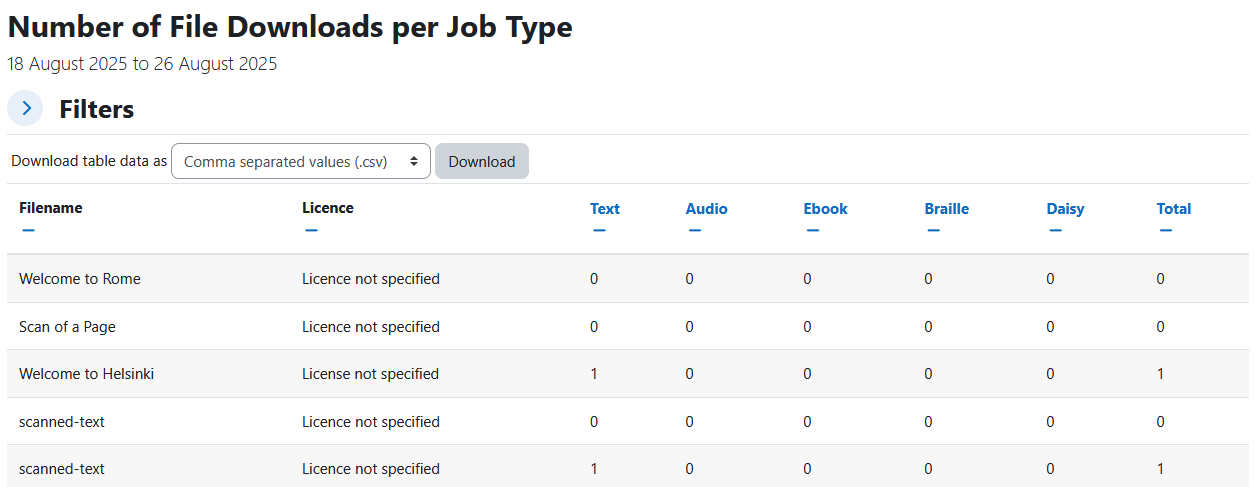Screen dimensions: 1254x487
Task: Hide the Filename column with its dash icon
Action: (28, 231)
